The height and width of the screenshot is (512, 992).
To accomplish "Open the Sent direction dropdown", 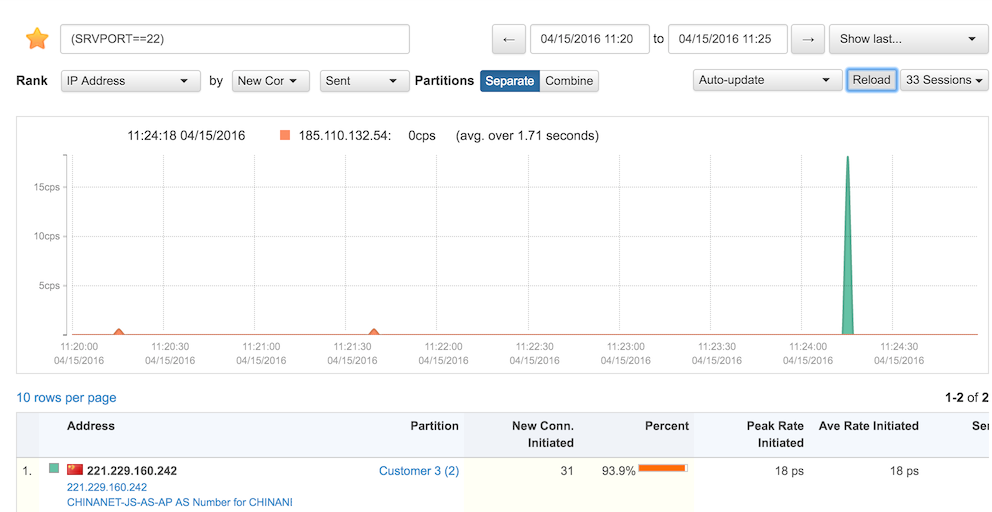I will [x=364, y=81].
